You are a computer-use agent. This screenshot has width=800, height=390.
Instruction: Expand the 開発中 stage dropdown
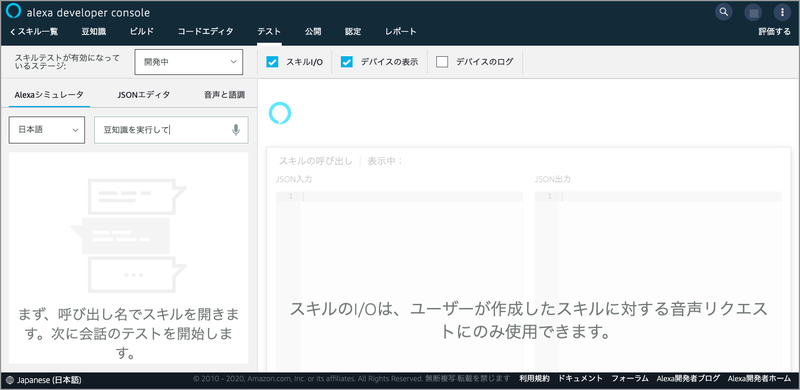click(x=188, y=62)
